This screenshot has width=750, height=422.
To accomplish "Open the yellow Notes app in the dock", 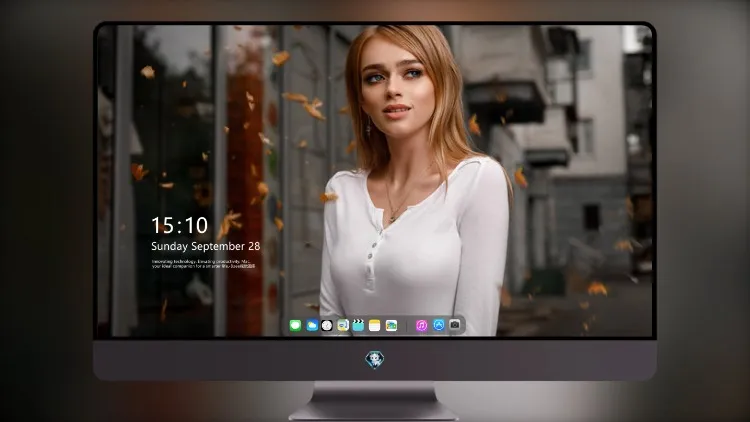I will 375,325.
